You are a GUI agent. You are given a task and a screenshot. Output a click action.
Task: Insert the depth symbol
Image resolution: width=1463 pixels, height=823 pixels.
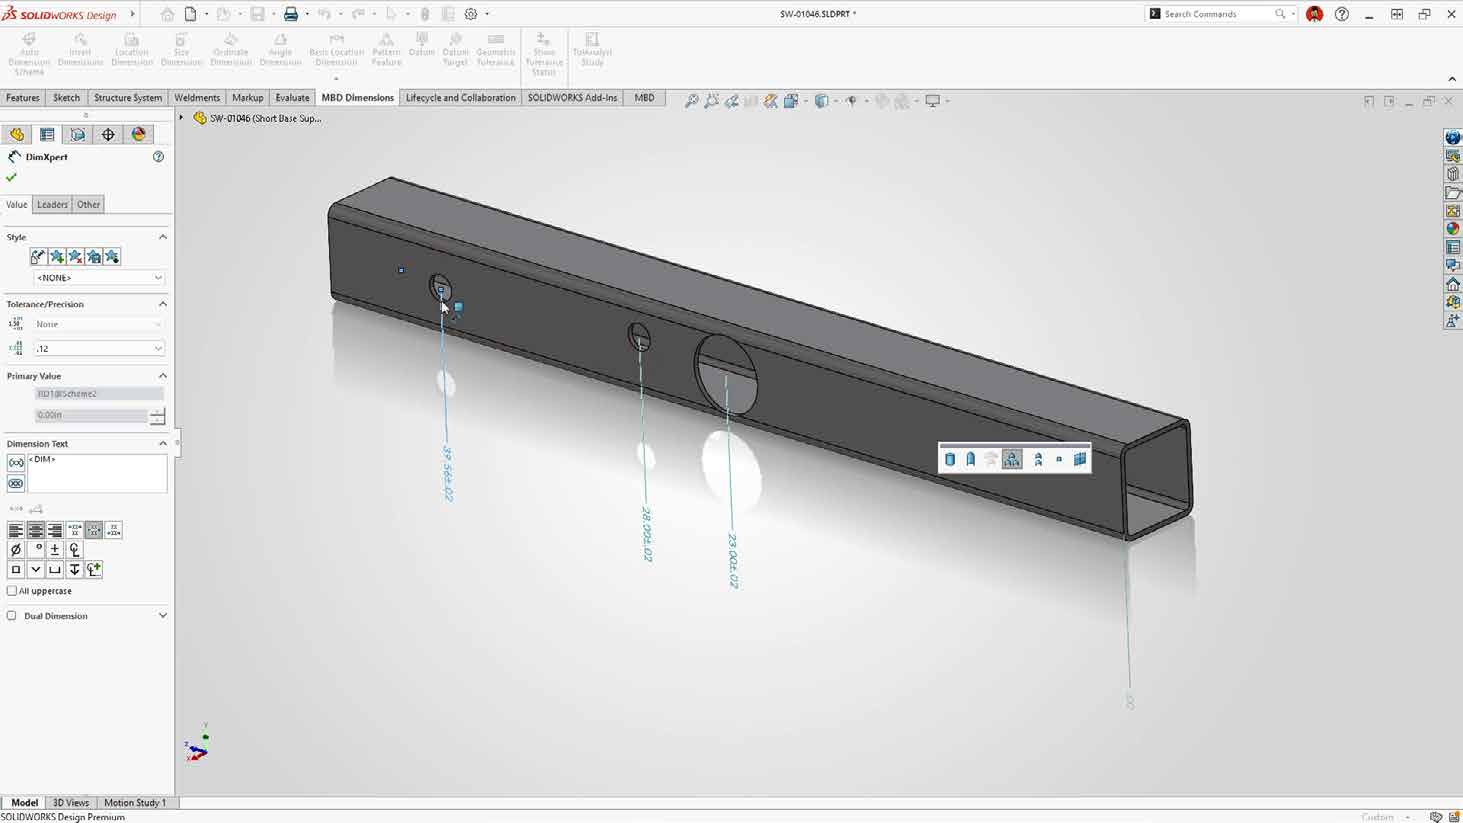click(x=74, y=569)
